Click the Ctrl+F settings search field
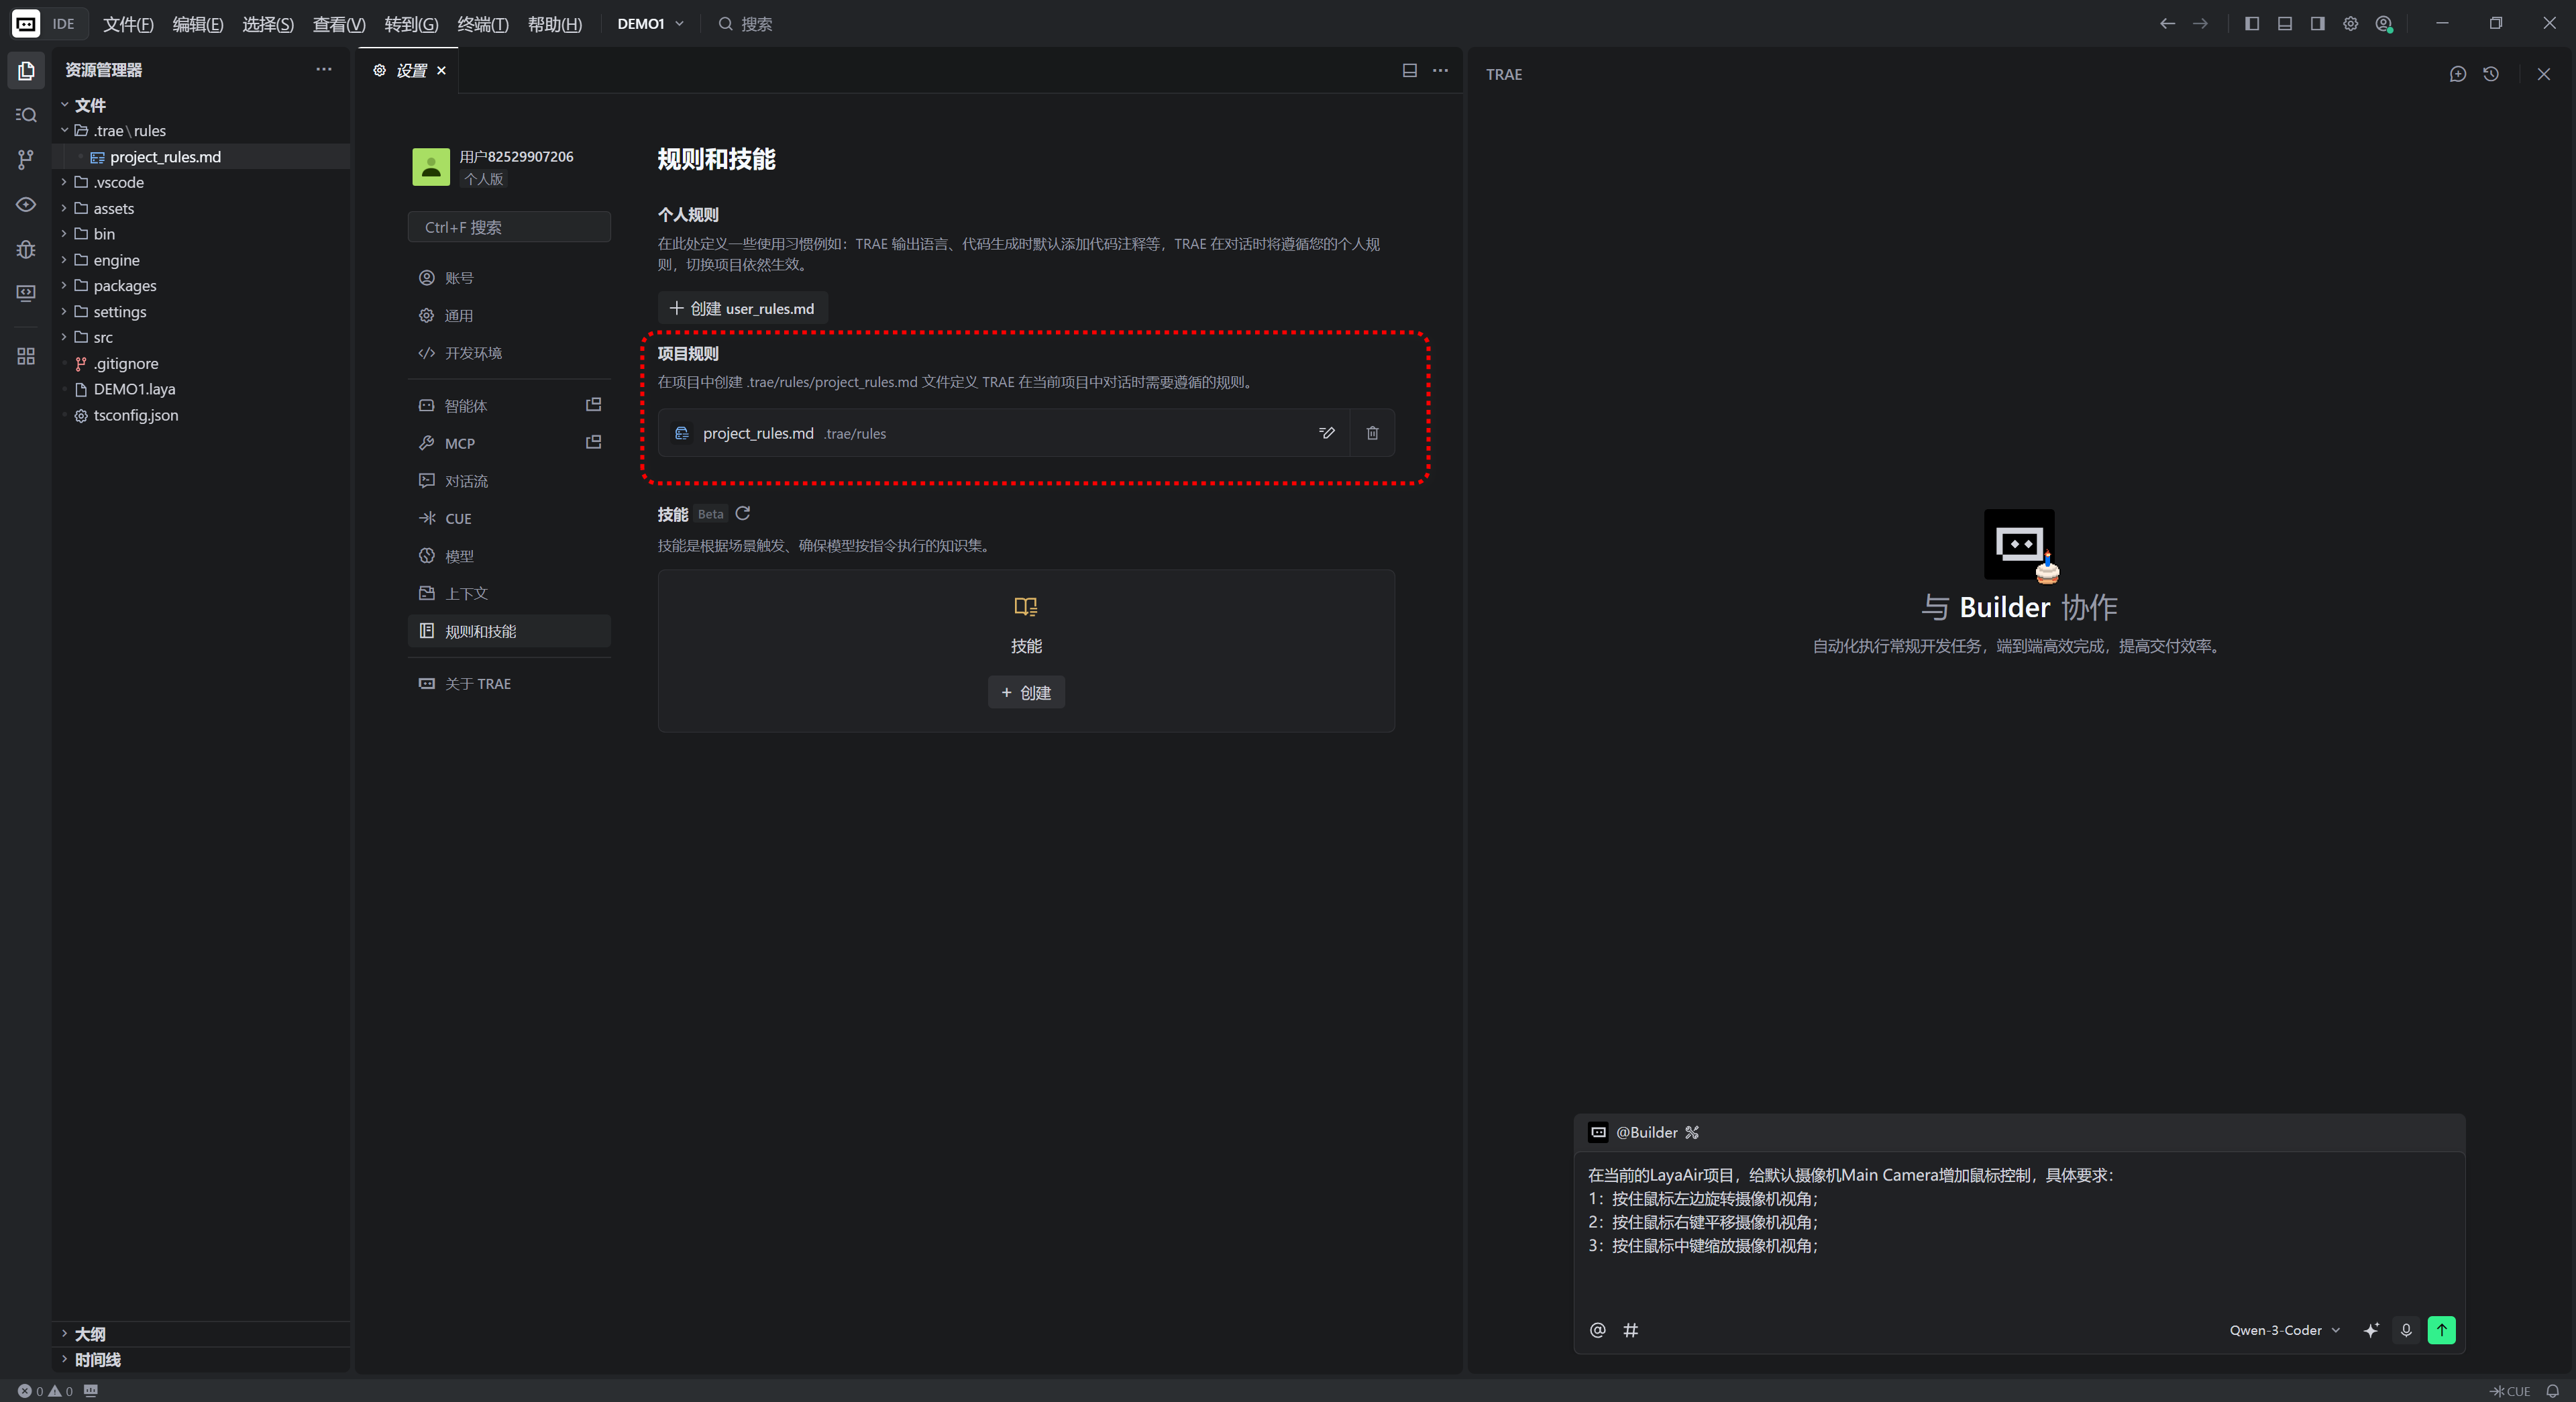Screen dimensions: 2576x1402 point(509,227)
